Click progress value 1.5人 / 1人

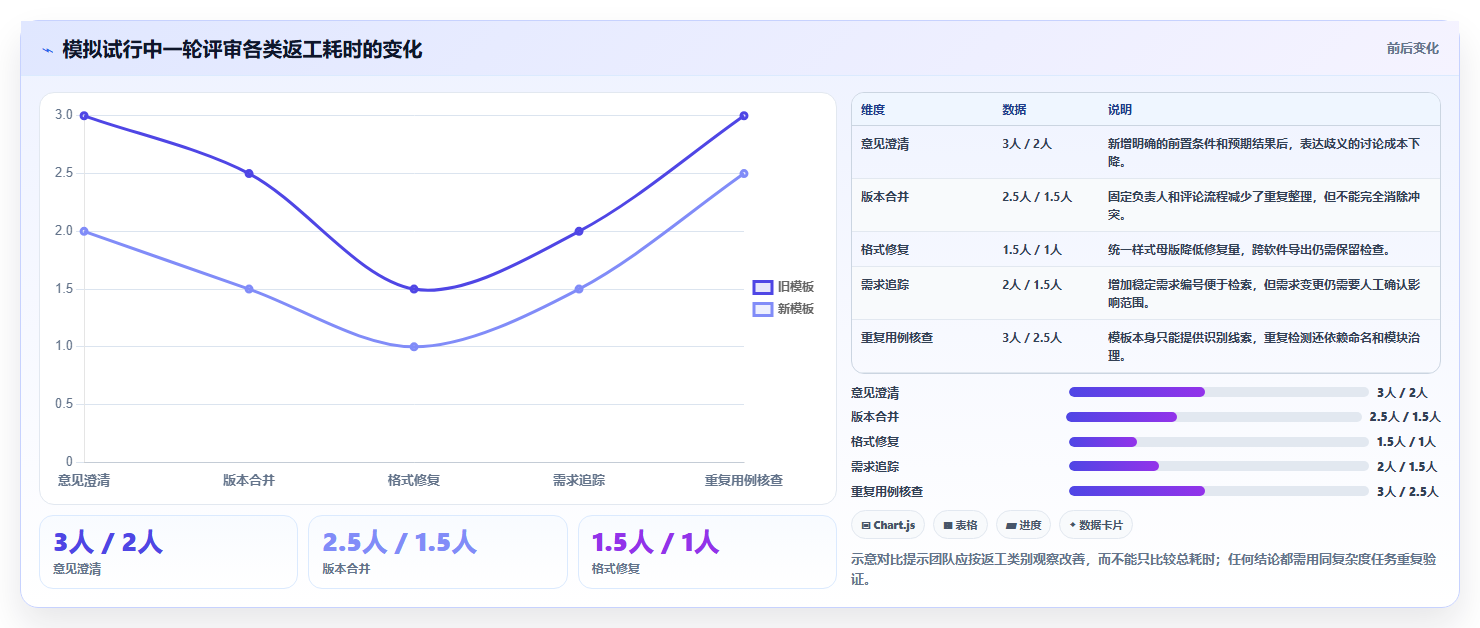pyautogui.click(x=1406, y=442)
